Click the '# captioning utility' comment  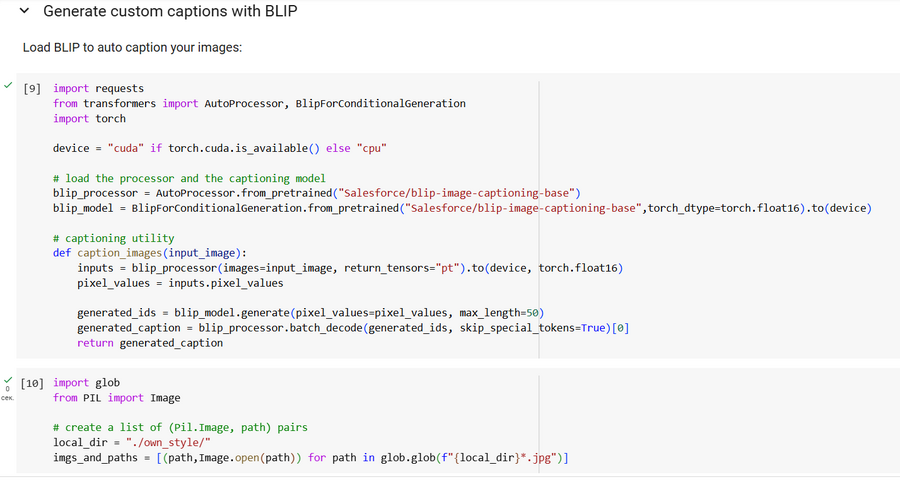click(x=113, y=238)
